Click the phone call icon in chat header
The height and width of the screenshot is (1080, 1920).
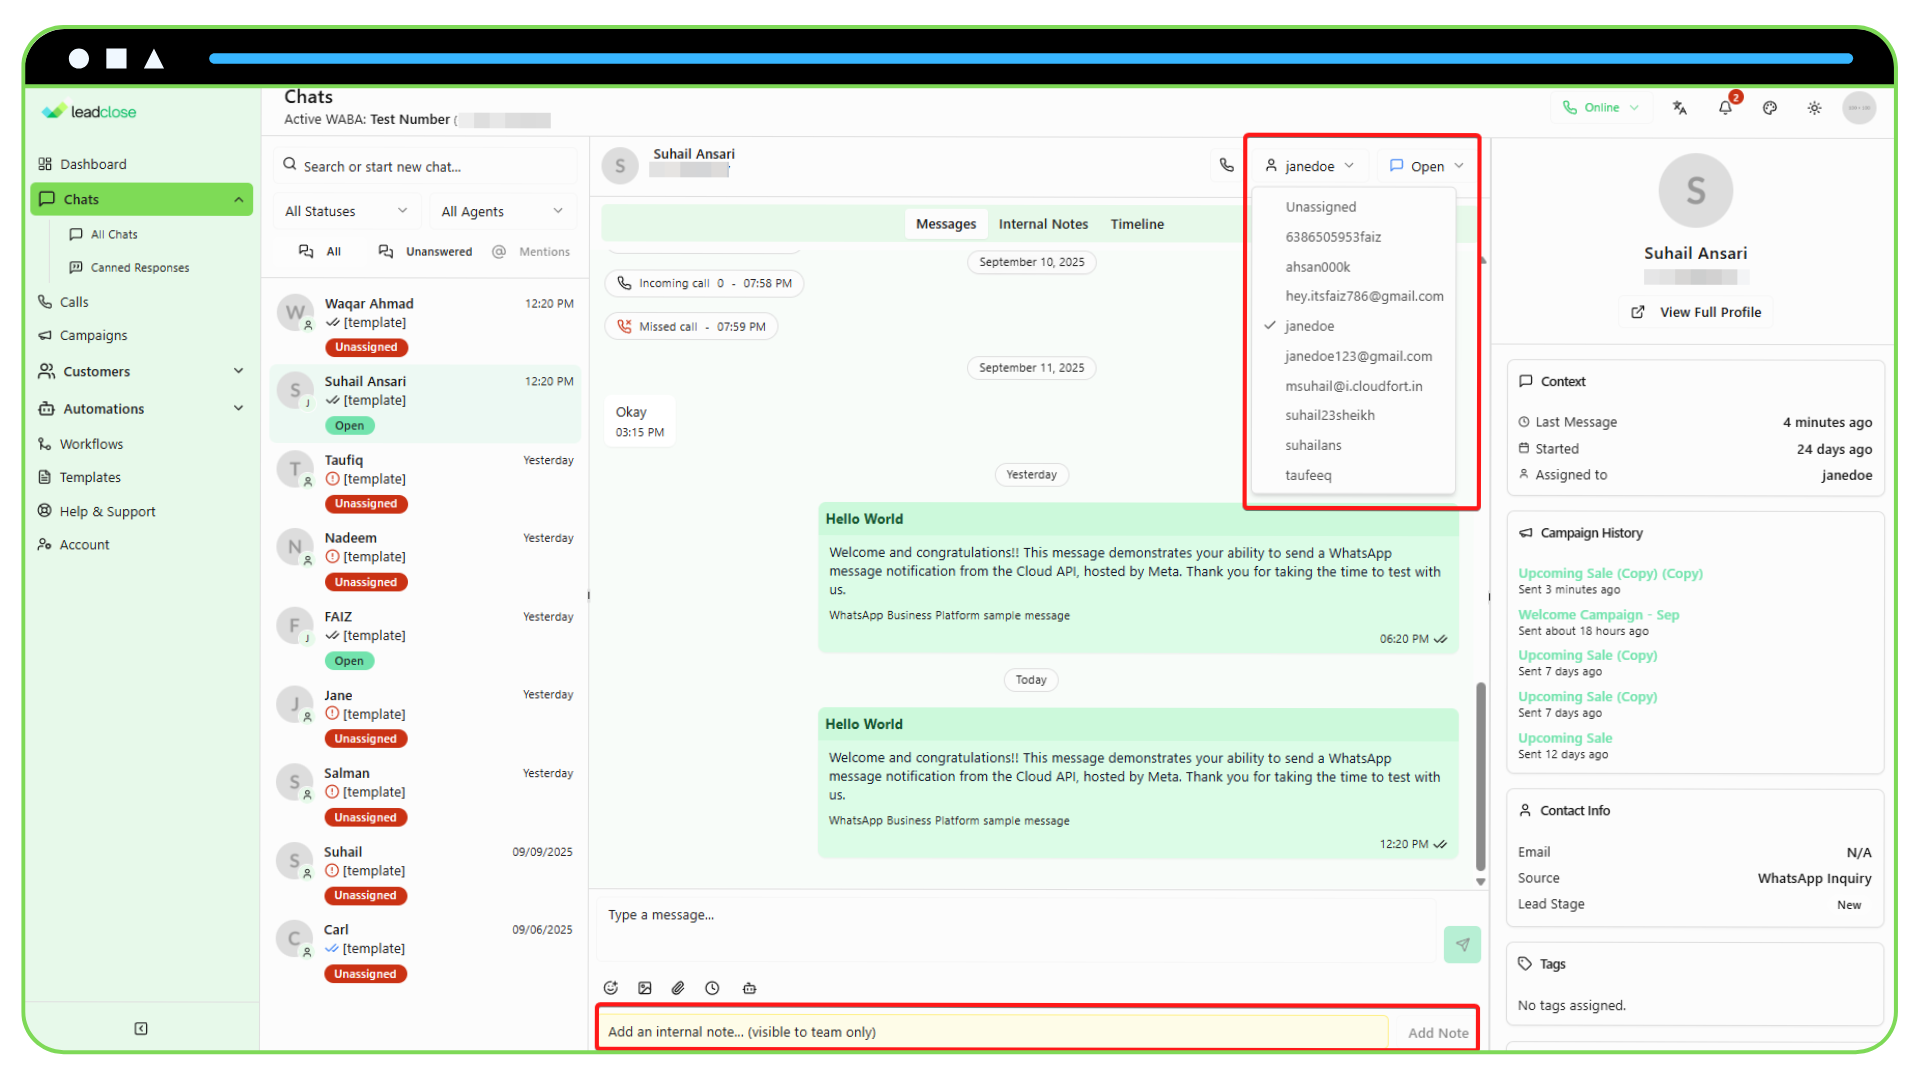tap(1226, 166)
